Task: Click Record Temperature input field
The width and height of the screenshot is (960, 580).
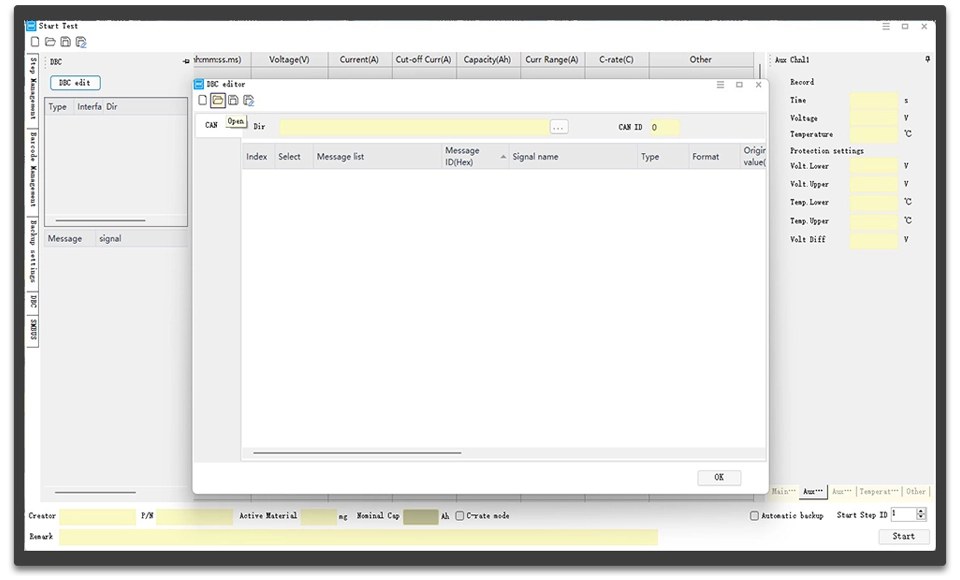Action: [x=874, y=134]
